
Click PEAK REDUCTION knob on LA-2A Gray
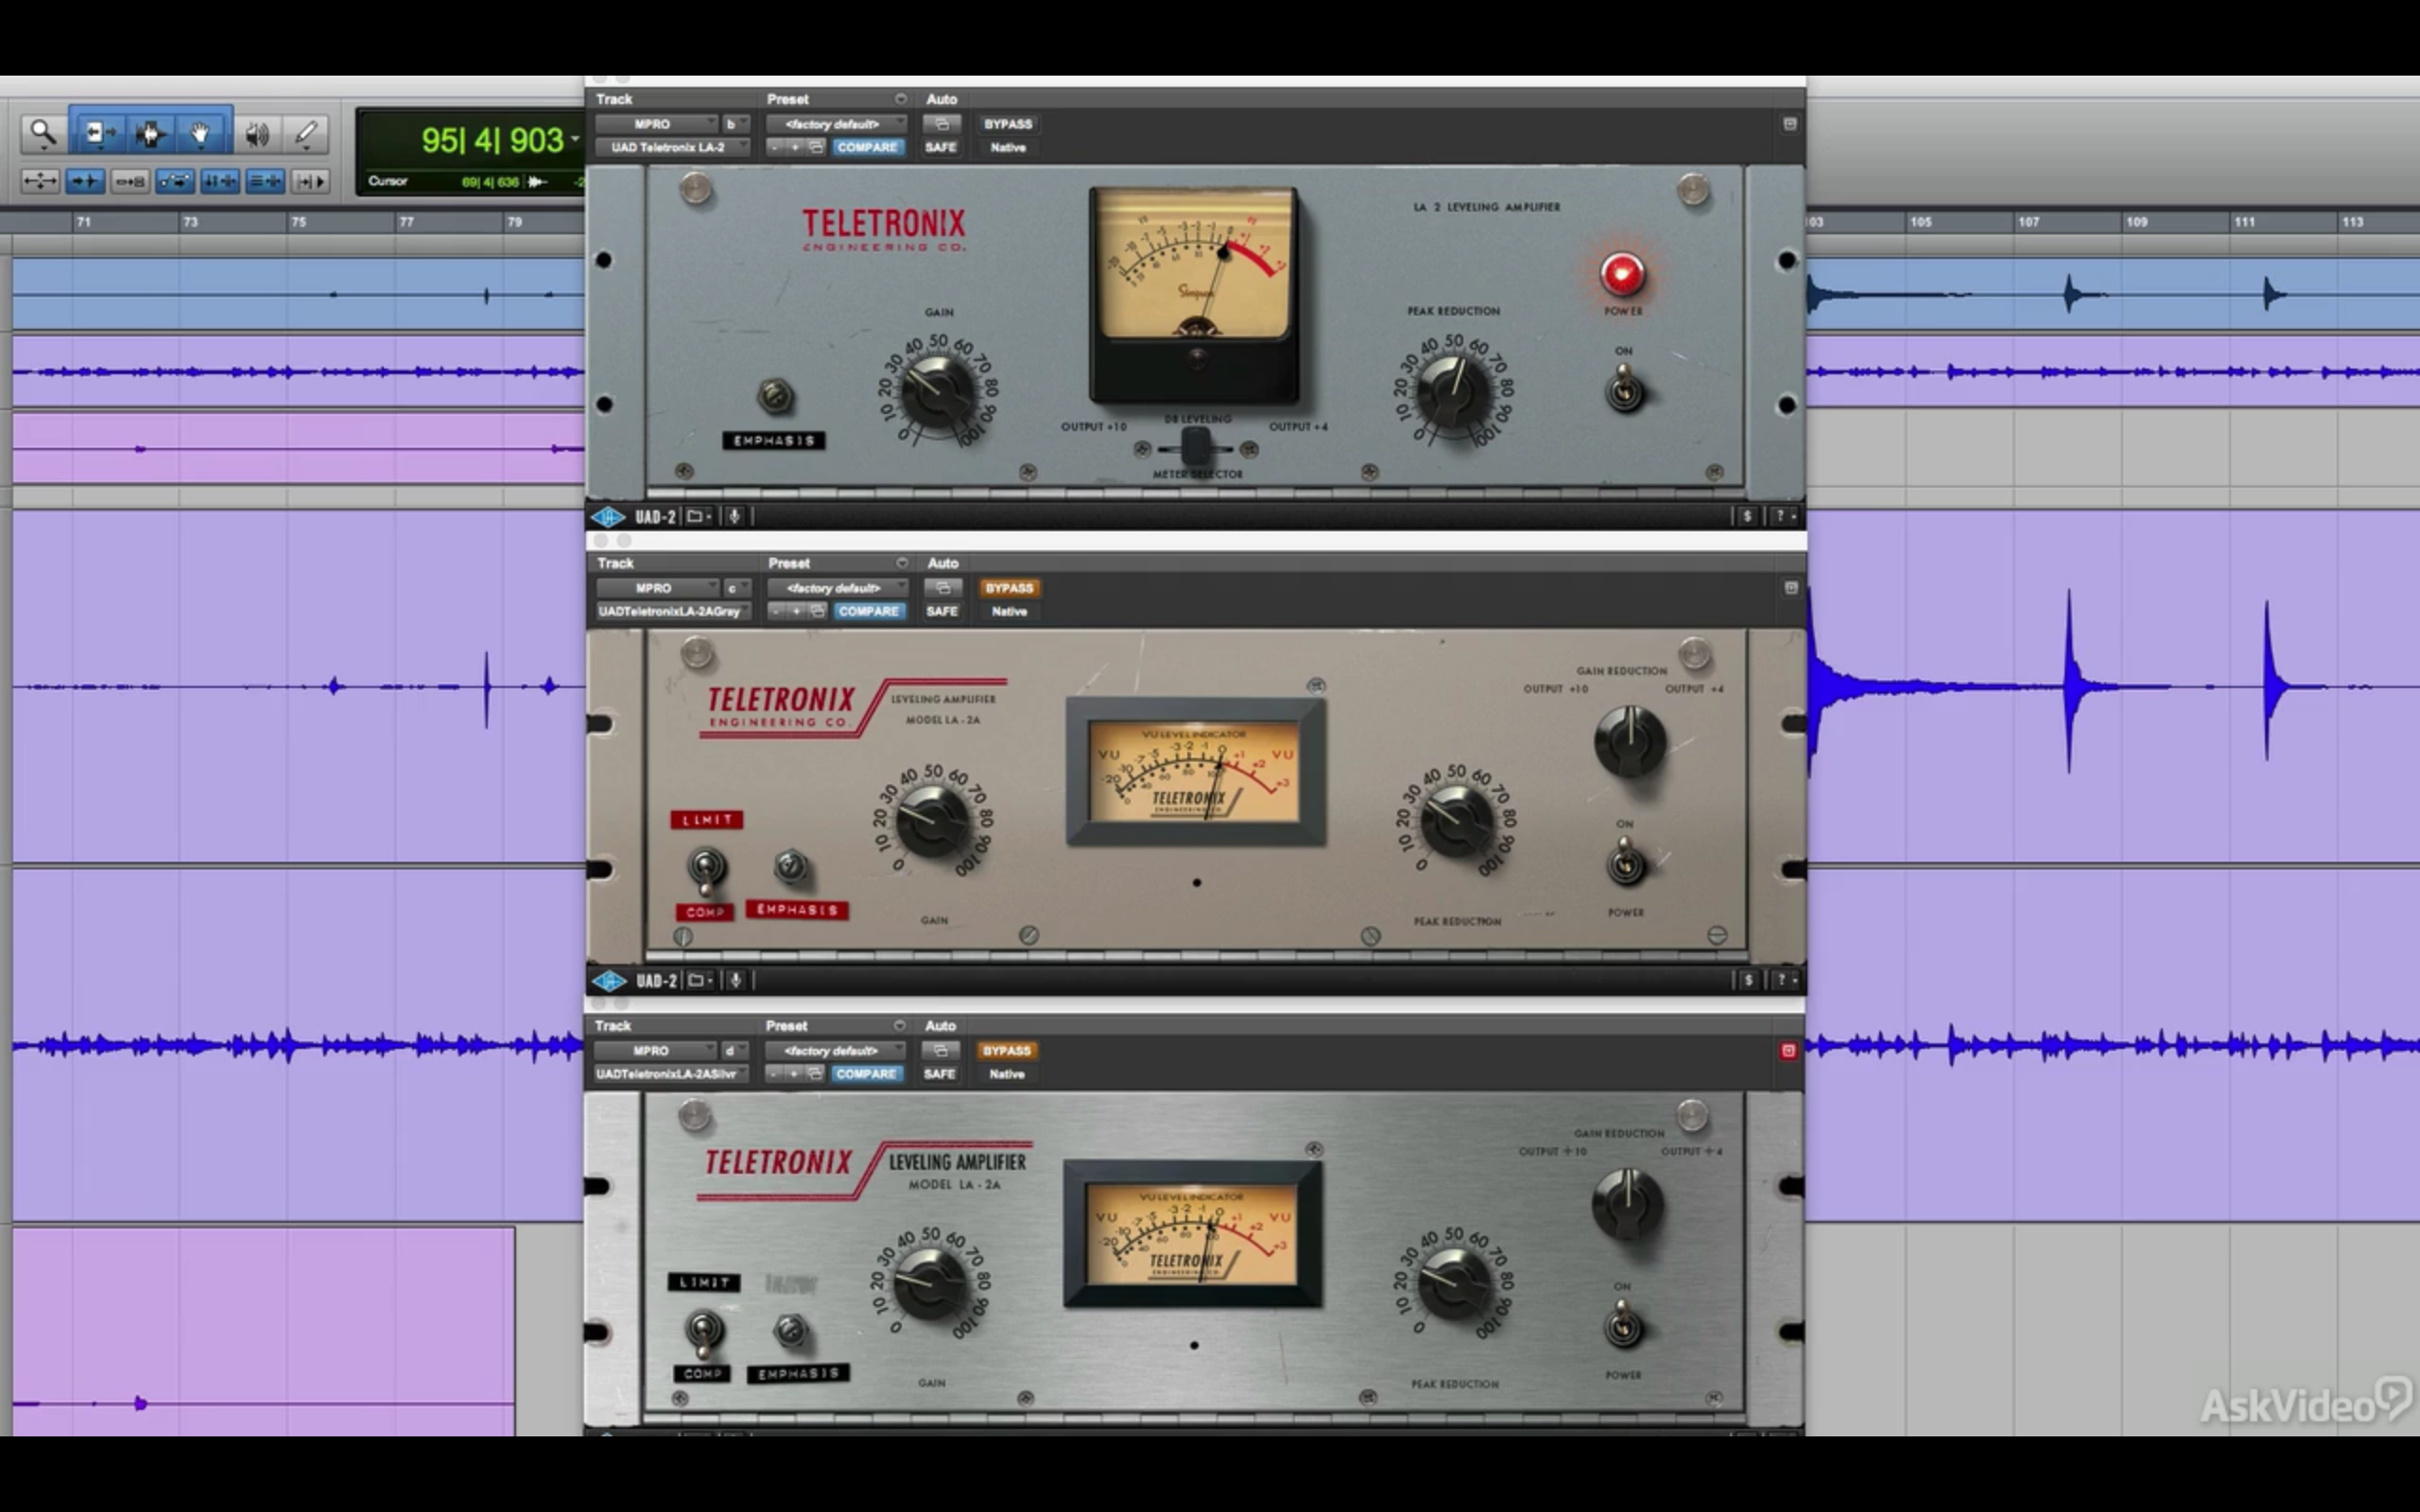[1456, 820]
